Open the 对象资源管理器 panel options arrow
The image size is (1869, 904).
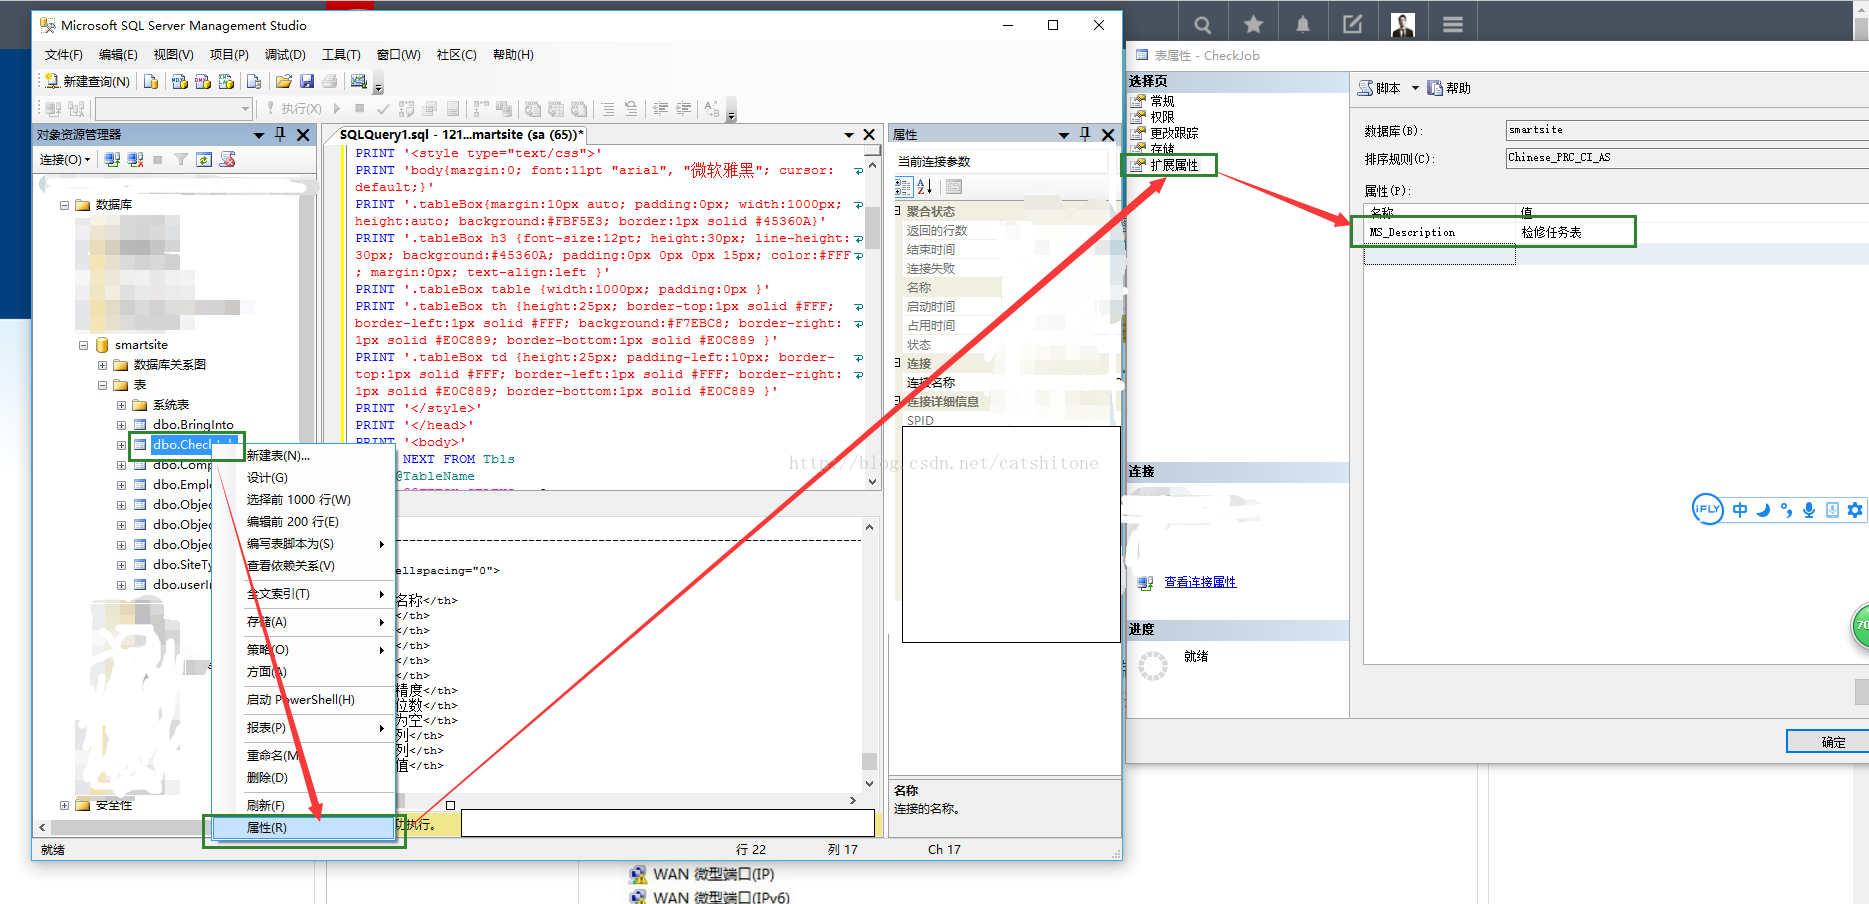point(259,134)
